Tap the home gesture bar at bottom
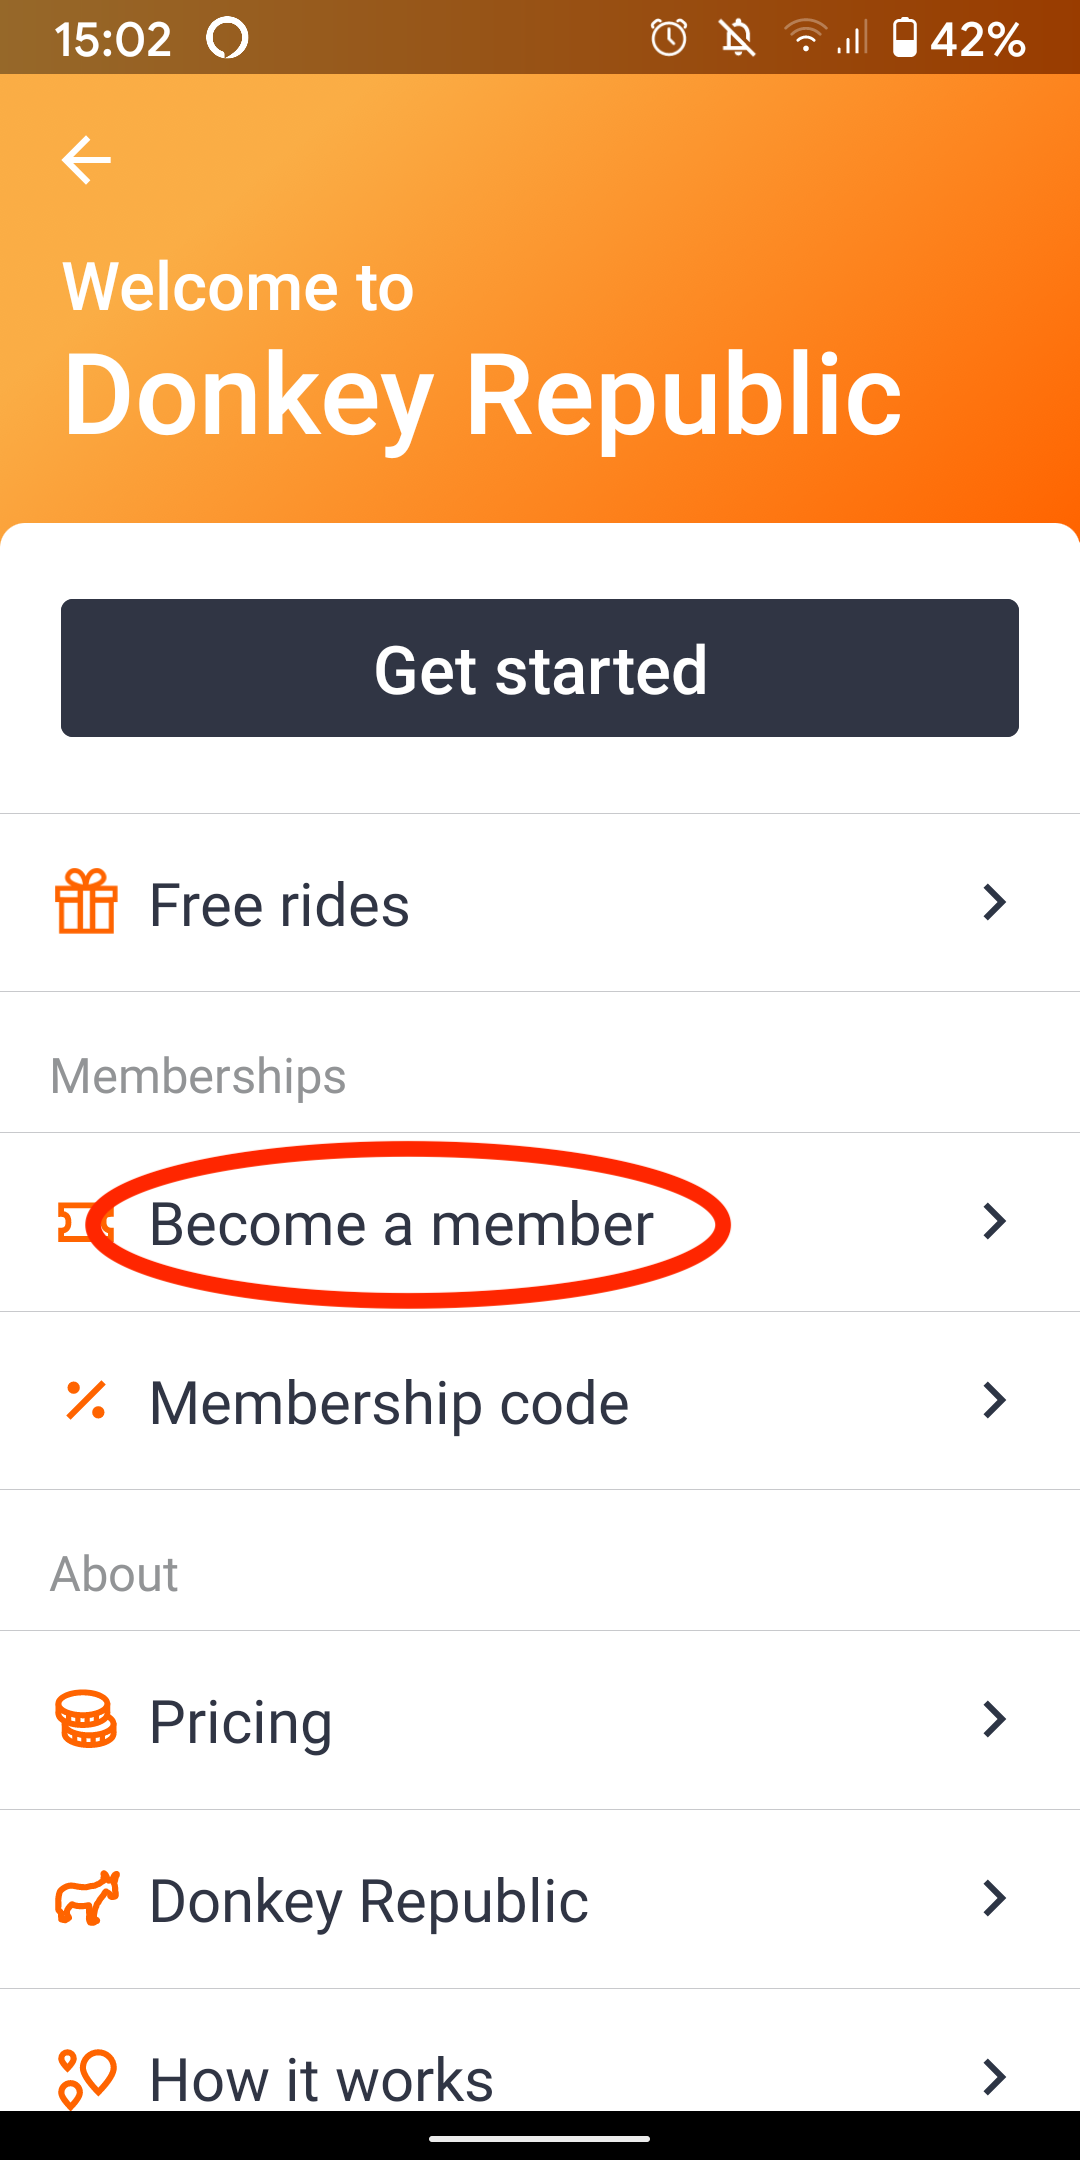Viewport: 1080px width, 2160px height. click(x=540, y=2139)
